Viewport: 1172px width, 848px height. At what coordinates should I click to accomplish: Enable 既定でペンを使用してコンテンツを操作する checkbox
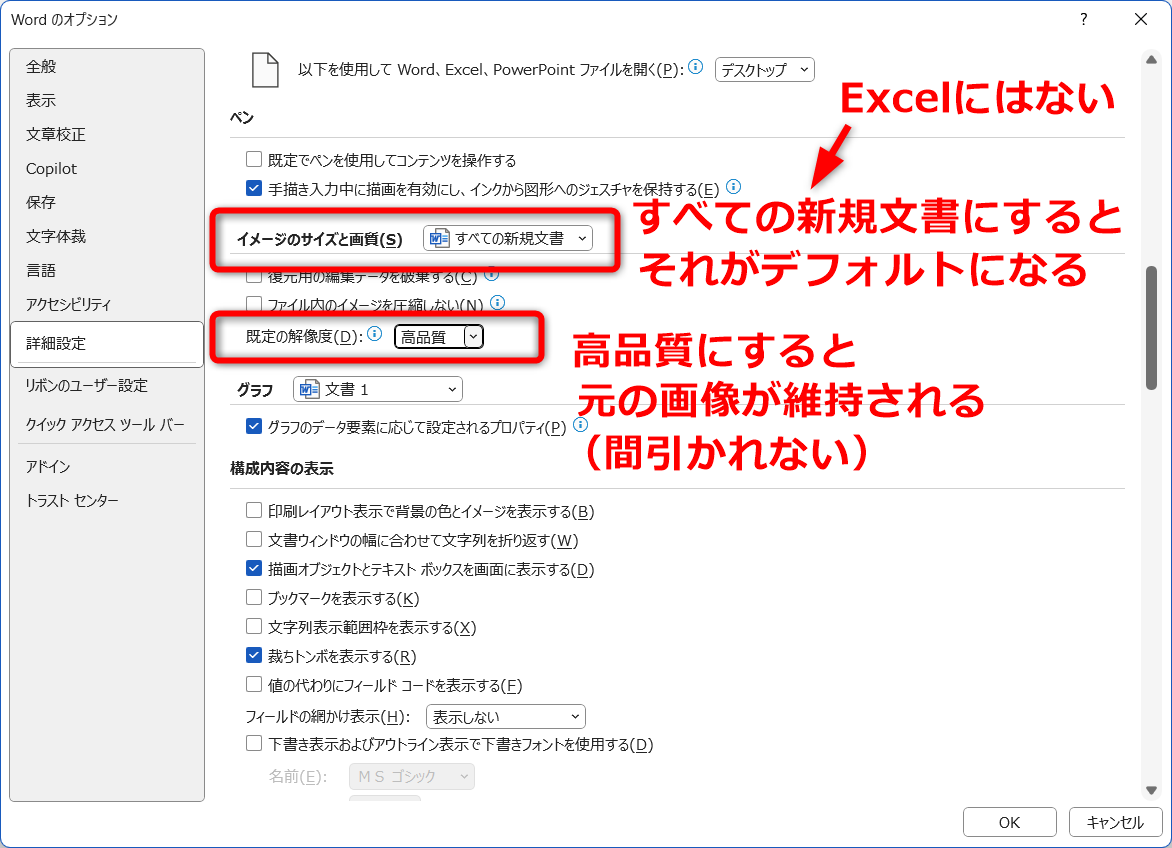click(x=254, y=160)
